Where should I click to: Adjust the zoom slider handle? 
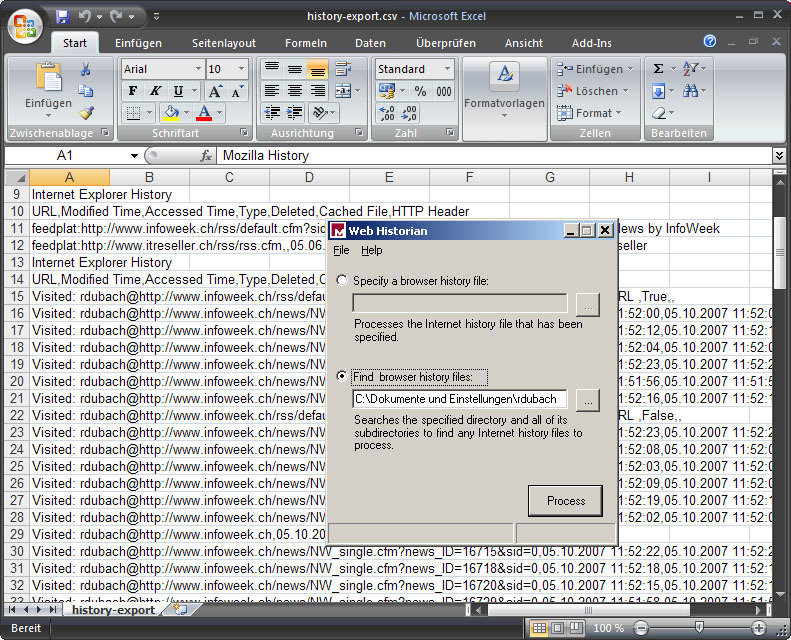699,627
